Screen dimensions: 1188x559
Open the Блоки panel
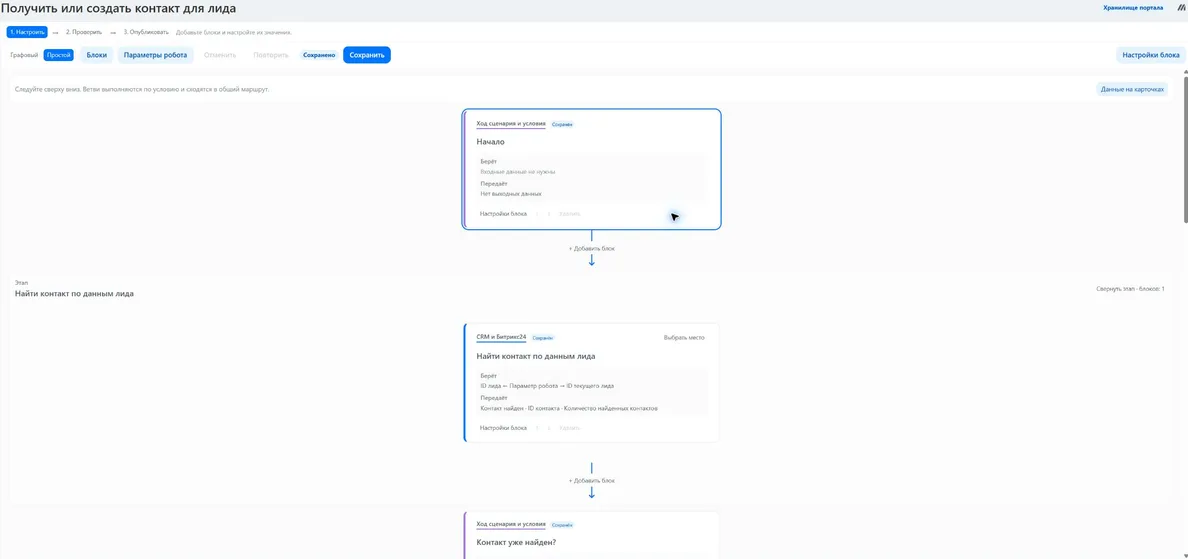pyautogui.click(x=96, y=55)
